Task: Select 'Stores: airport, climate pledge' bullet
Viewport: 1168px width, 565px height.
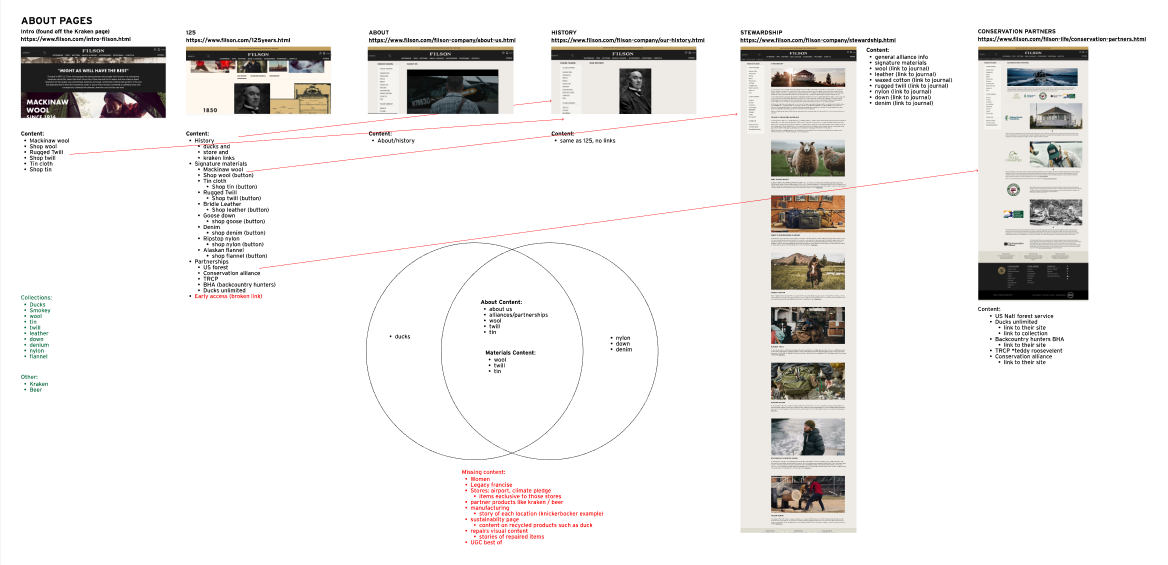Action: point(511,490)
